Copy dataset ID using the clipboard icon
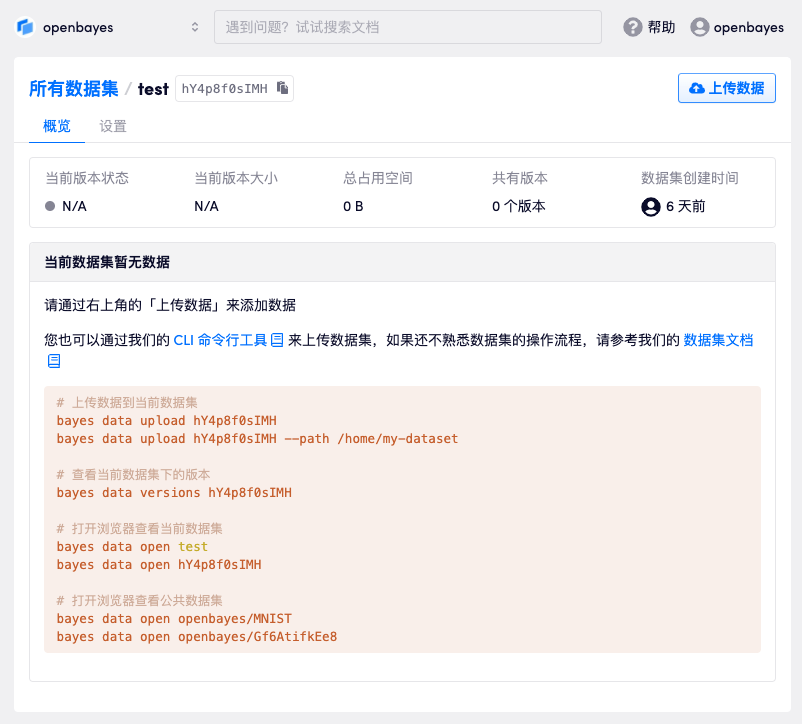The image size is (802, 724). [x=282, y=88]
